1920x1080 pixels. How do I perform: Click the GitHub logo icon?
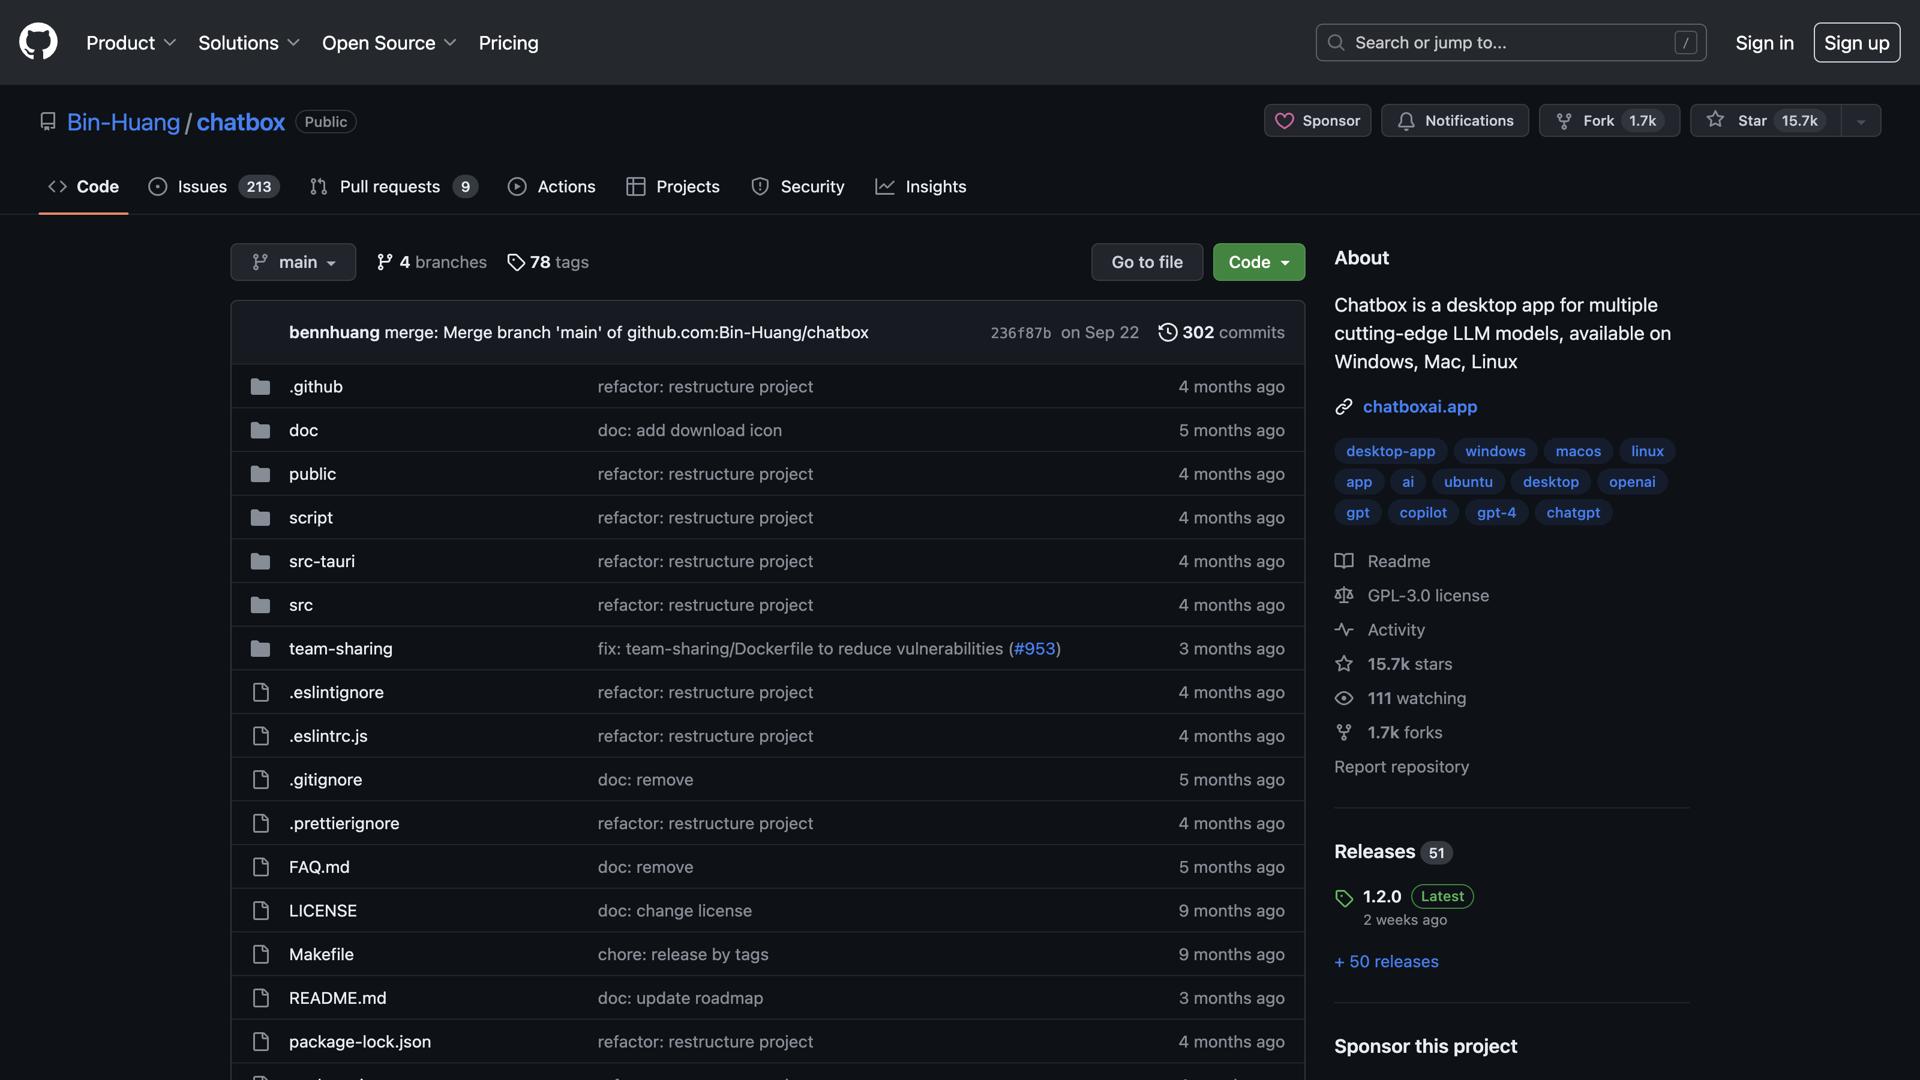(38, 42)
